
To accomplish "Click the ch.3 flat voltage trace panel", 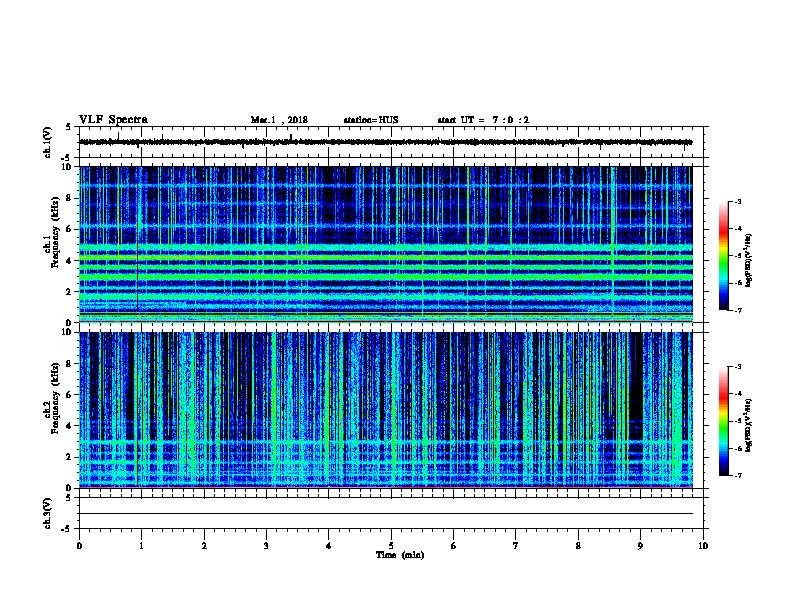I will 391,513.
